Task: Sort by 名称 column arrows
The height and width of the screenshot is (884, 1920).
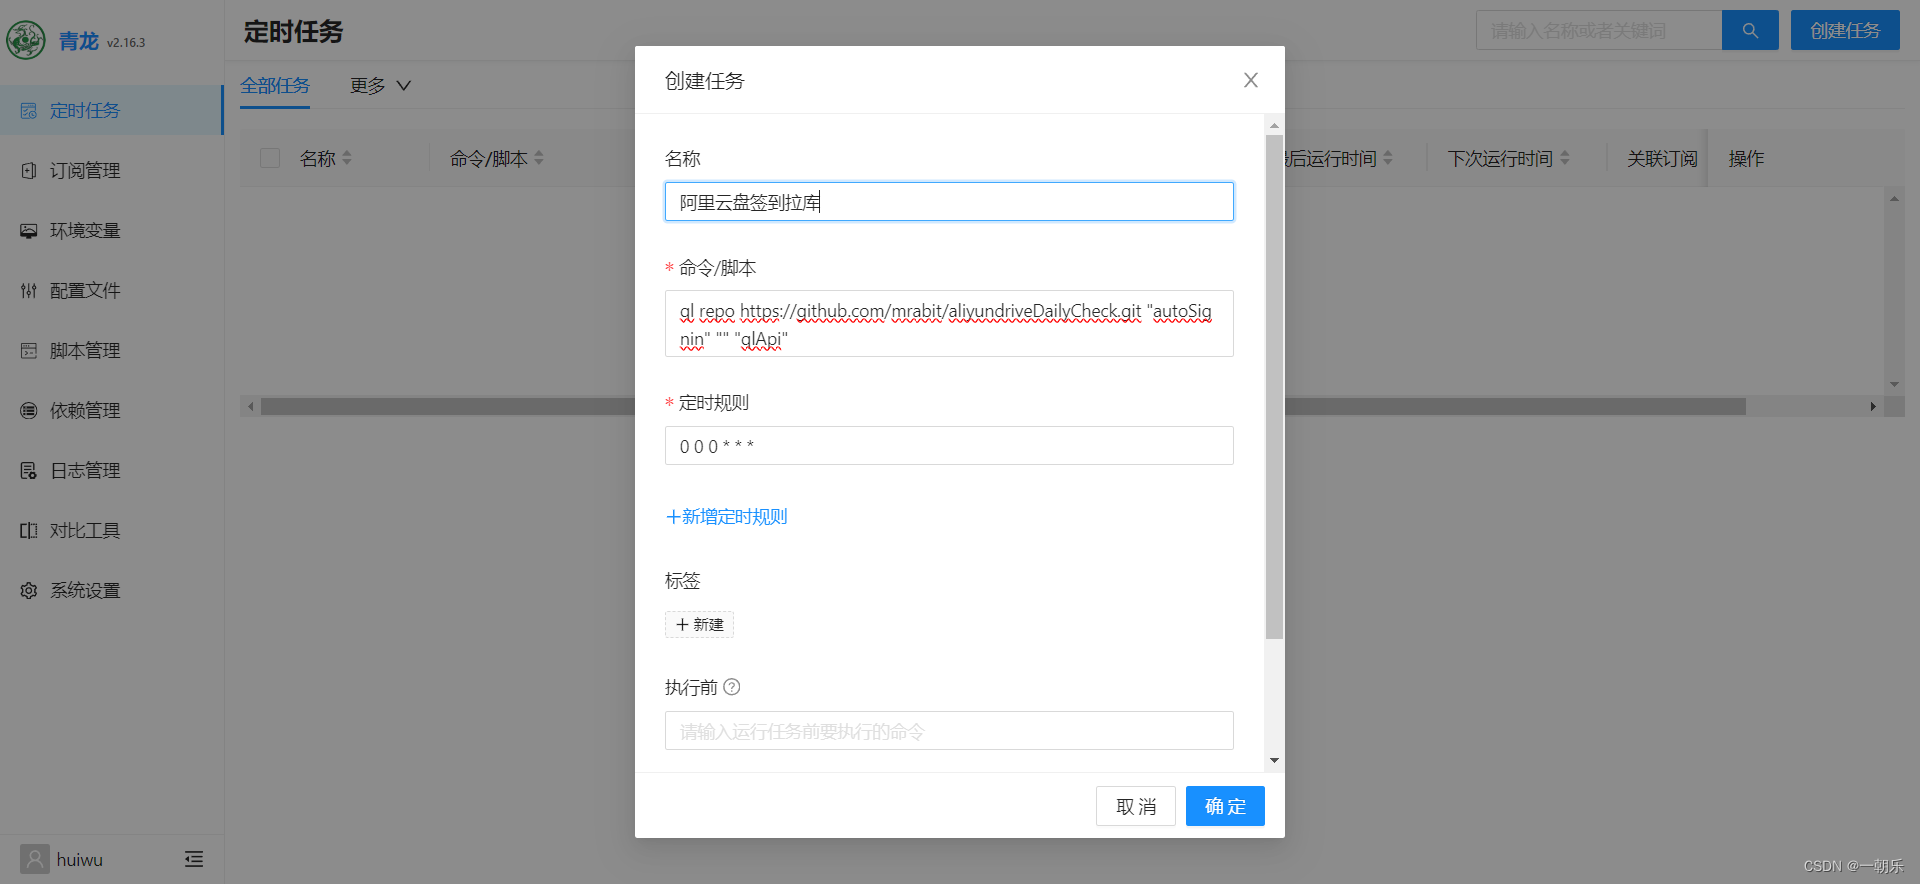Action: pyautogui.click(x=347, y=158)
